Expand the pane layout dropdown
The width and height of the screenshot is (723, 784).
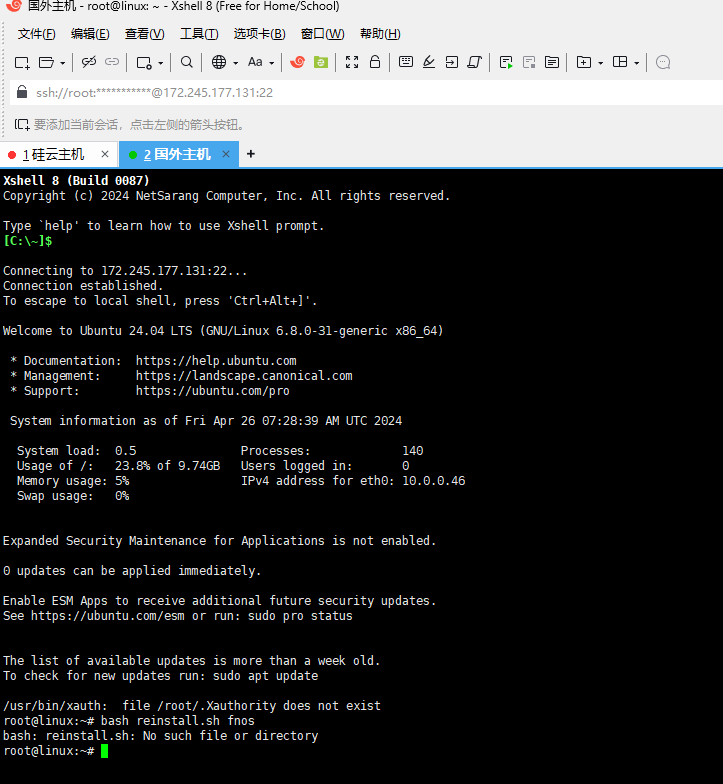(636, 63)
